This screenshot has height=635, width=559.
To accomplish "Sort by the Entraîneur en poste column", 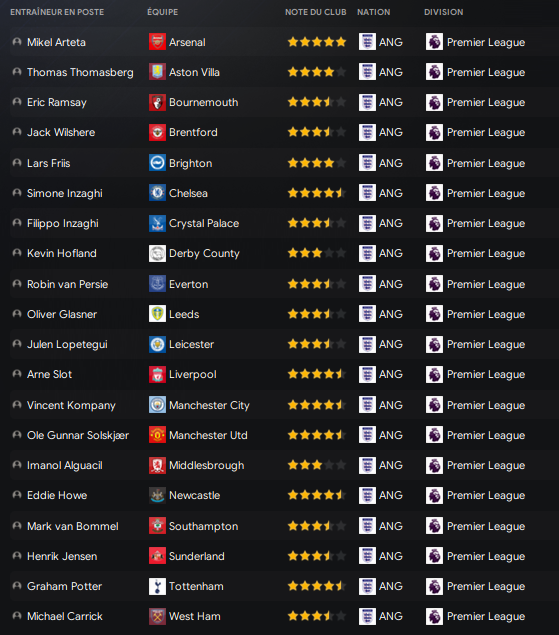I will click(x=57, y=12).
